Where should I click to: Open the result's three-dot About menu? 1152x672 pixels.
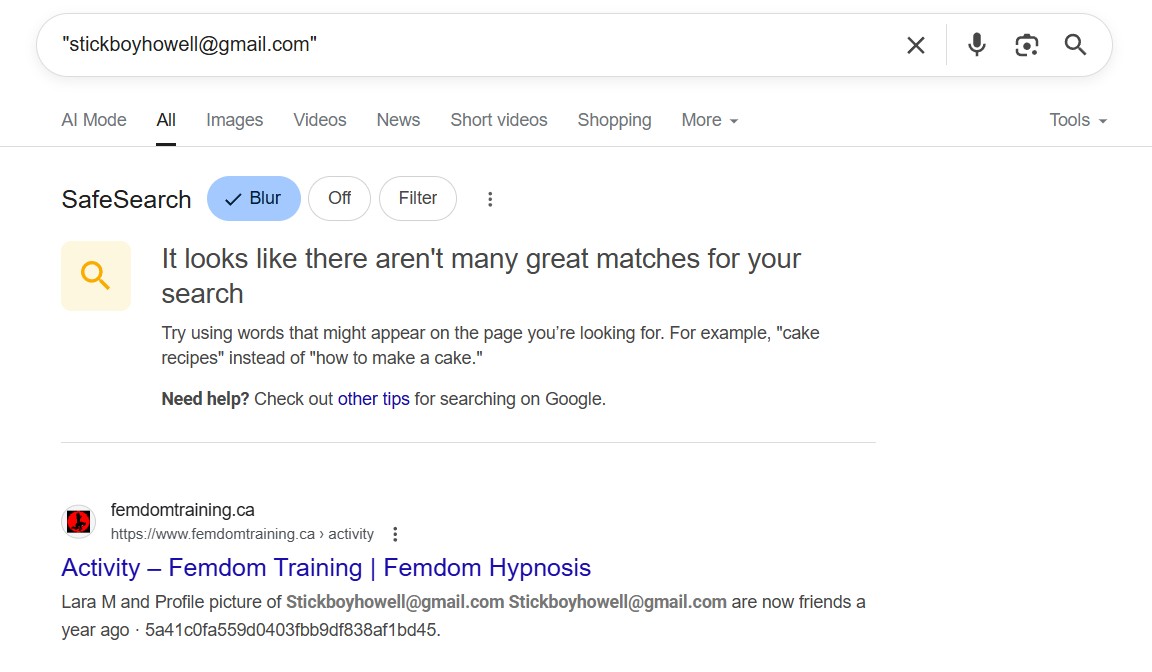[395, 534]
